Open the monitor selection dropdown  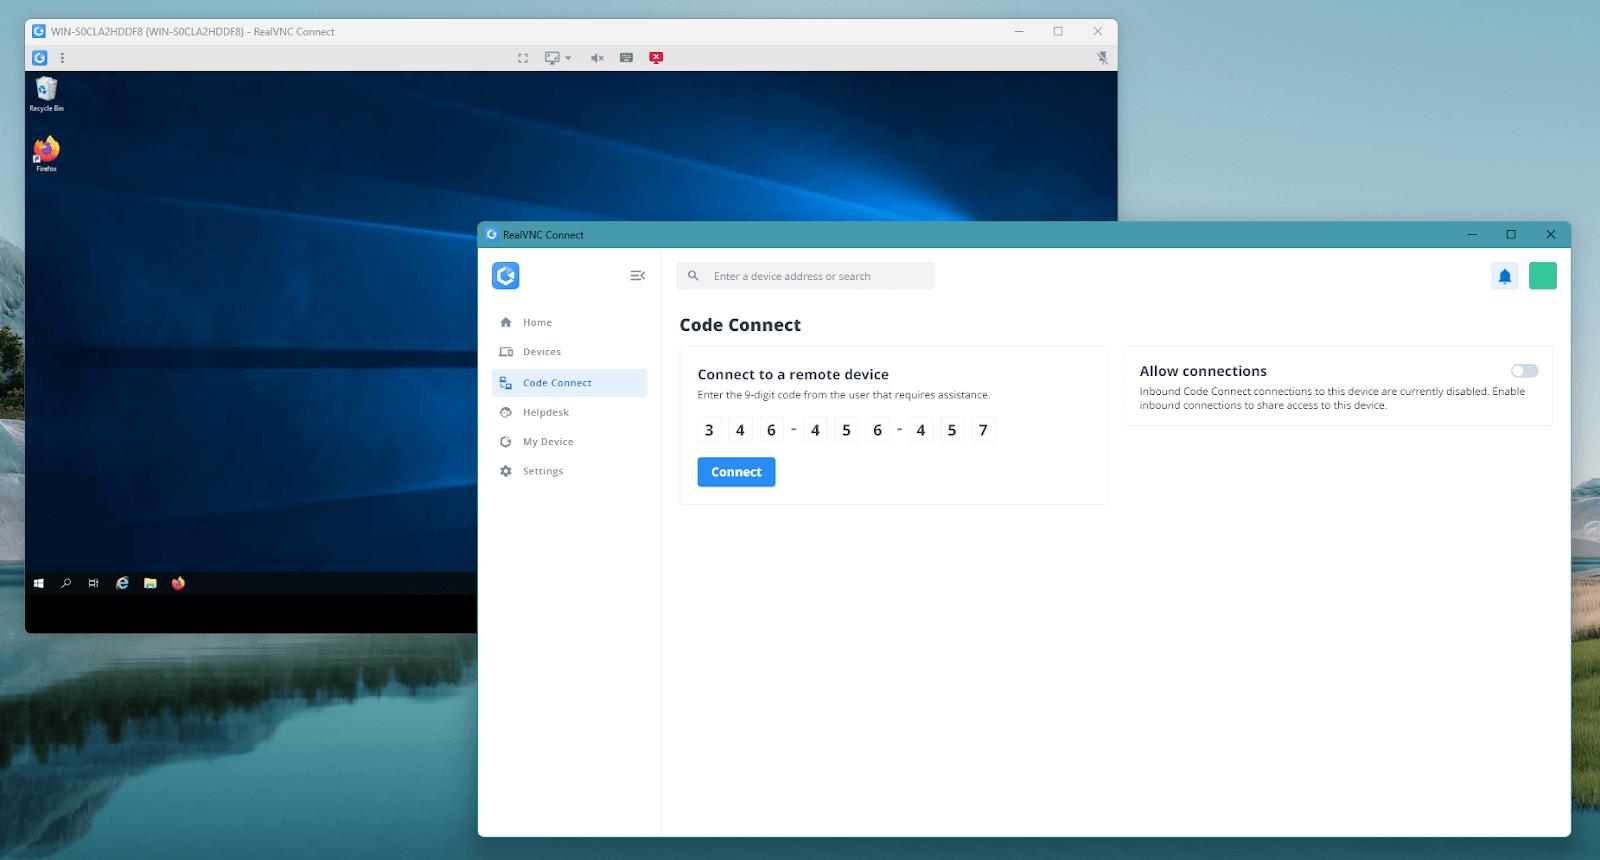[557, 58]
